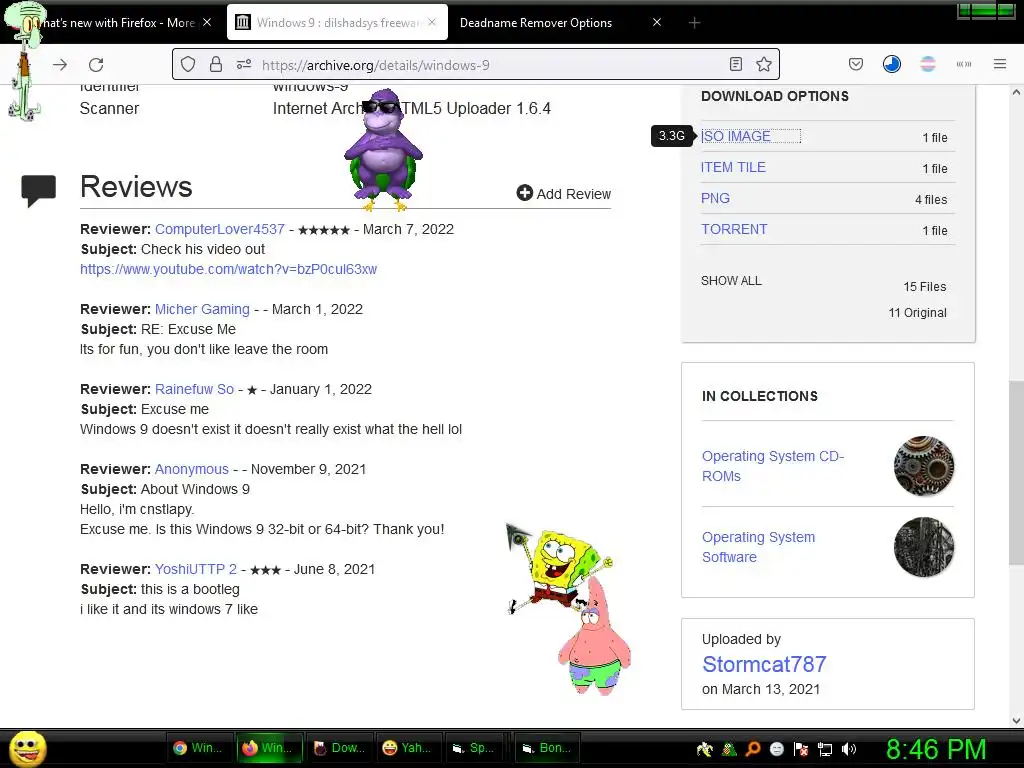Click the 8:46 PM clock
This screenshot has height=768, width=1024.
(x=936, y=749)
